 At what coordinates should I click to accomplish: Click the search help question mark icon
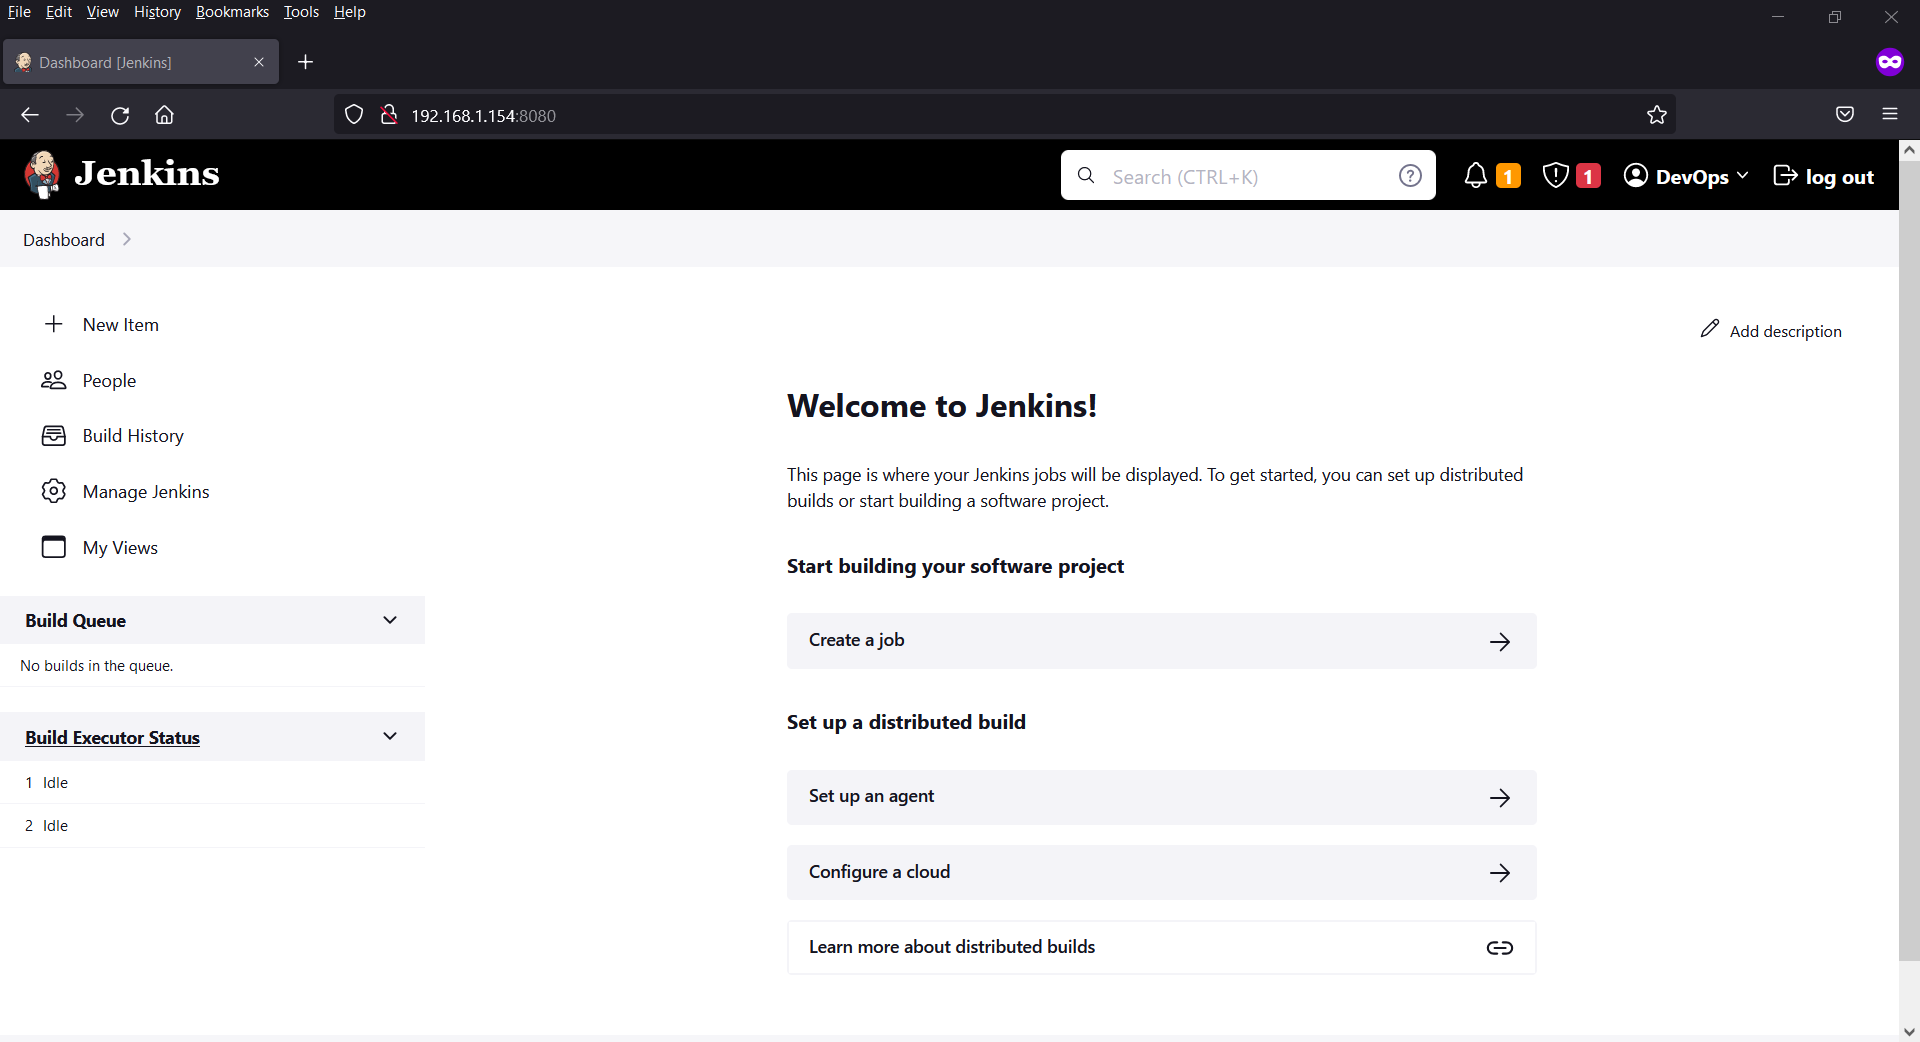point(1410,176)
